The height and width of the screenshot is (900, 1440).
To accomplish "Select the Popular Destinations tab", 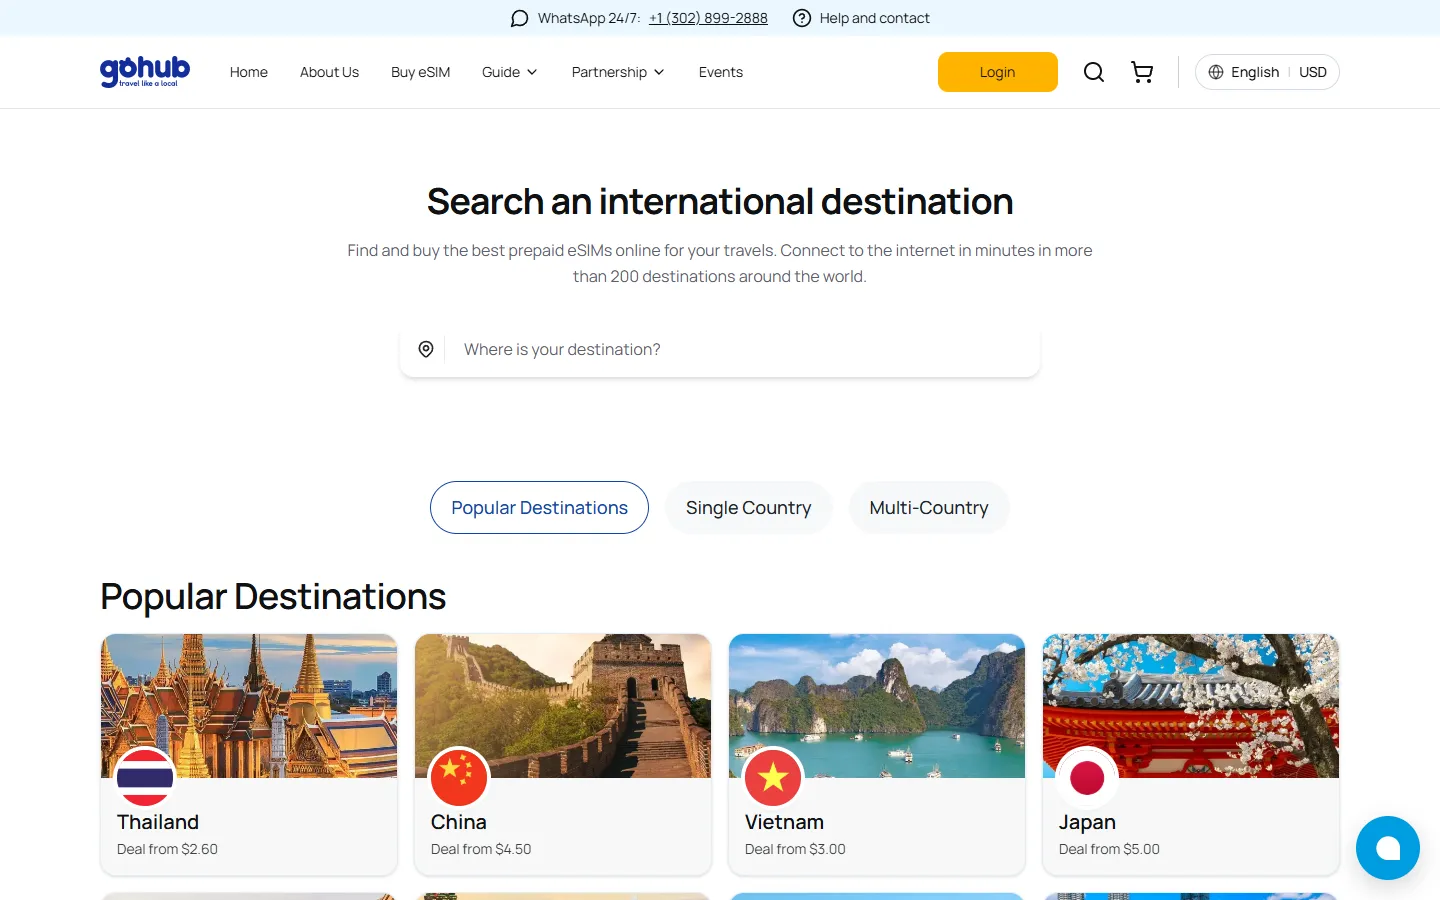I will (540, 508).
